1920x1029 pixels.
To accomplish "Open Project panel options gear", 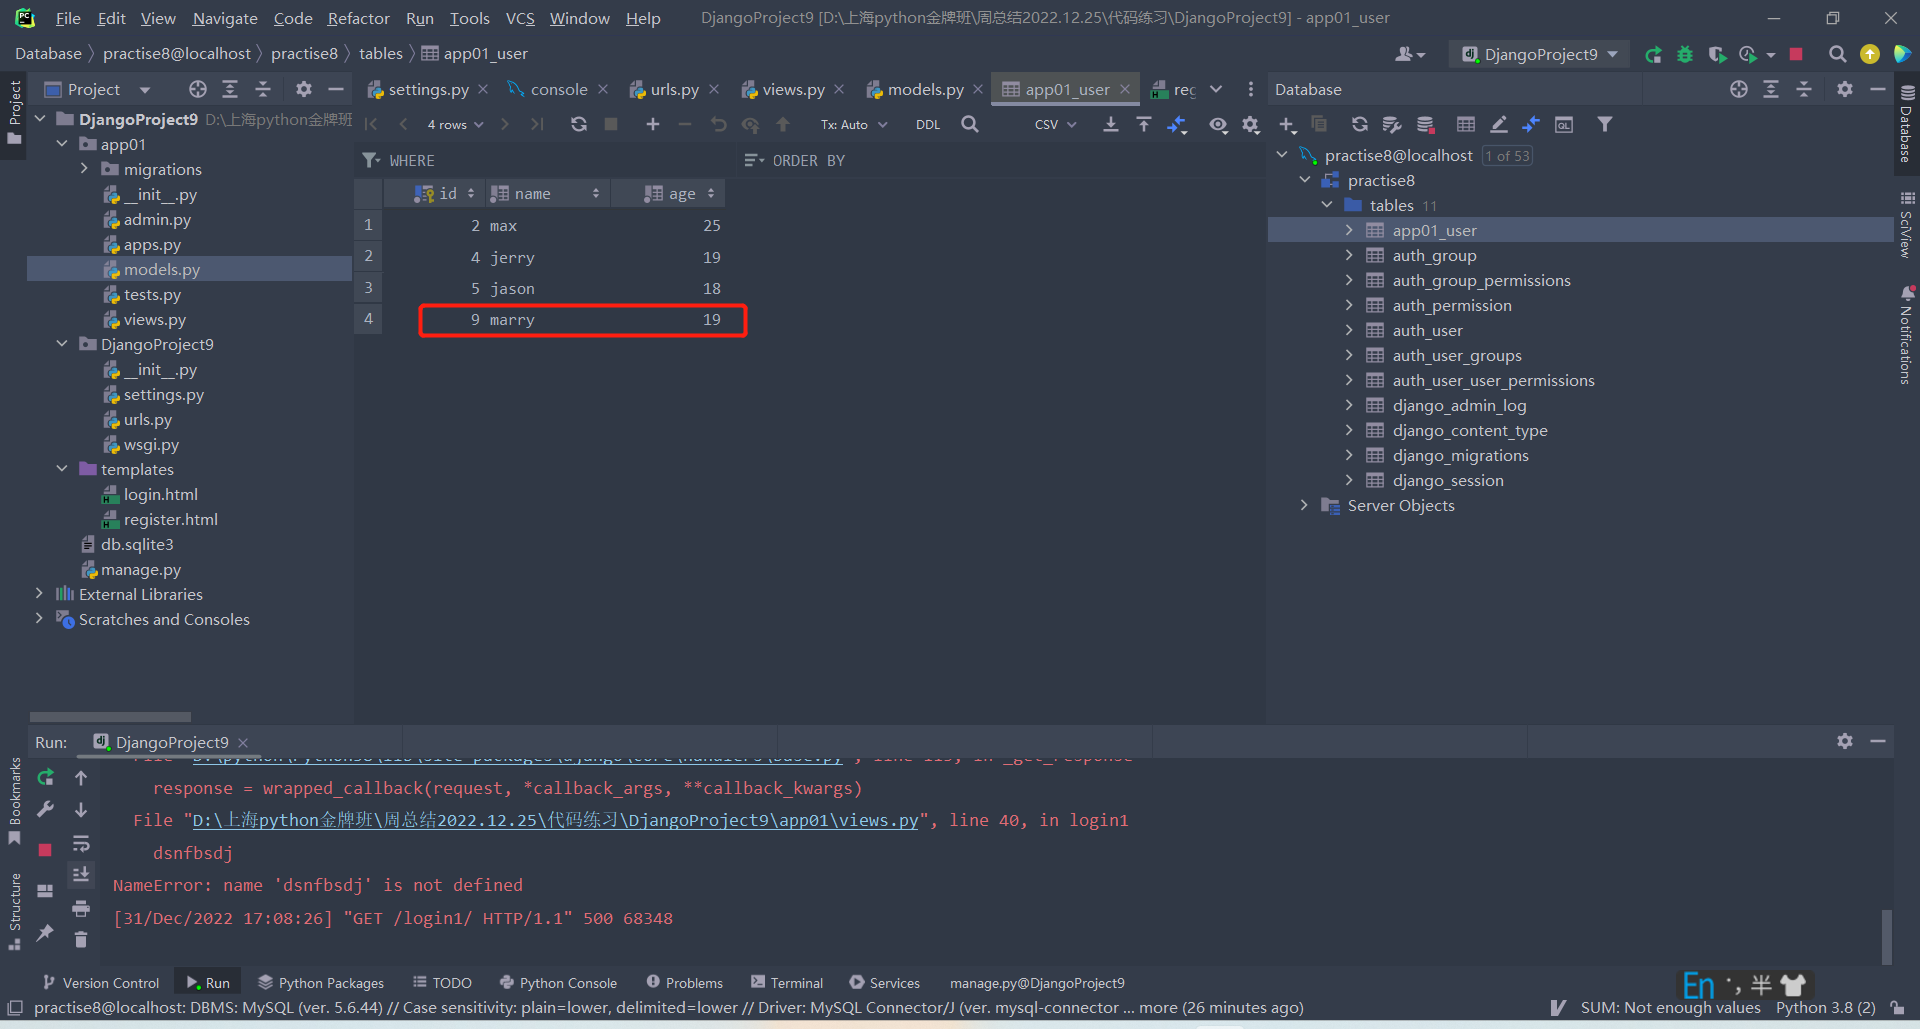I will tap(304, 89).
